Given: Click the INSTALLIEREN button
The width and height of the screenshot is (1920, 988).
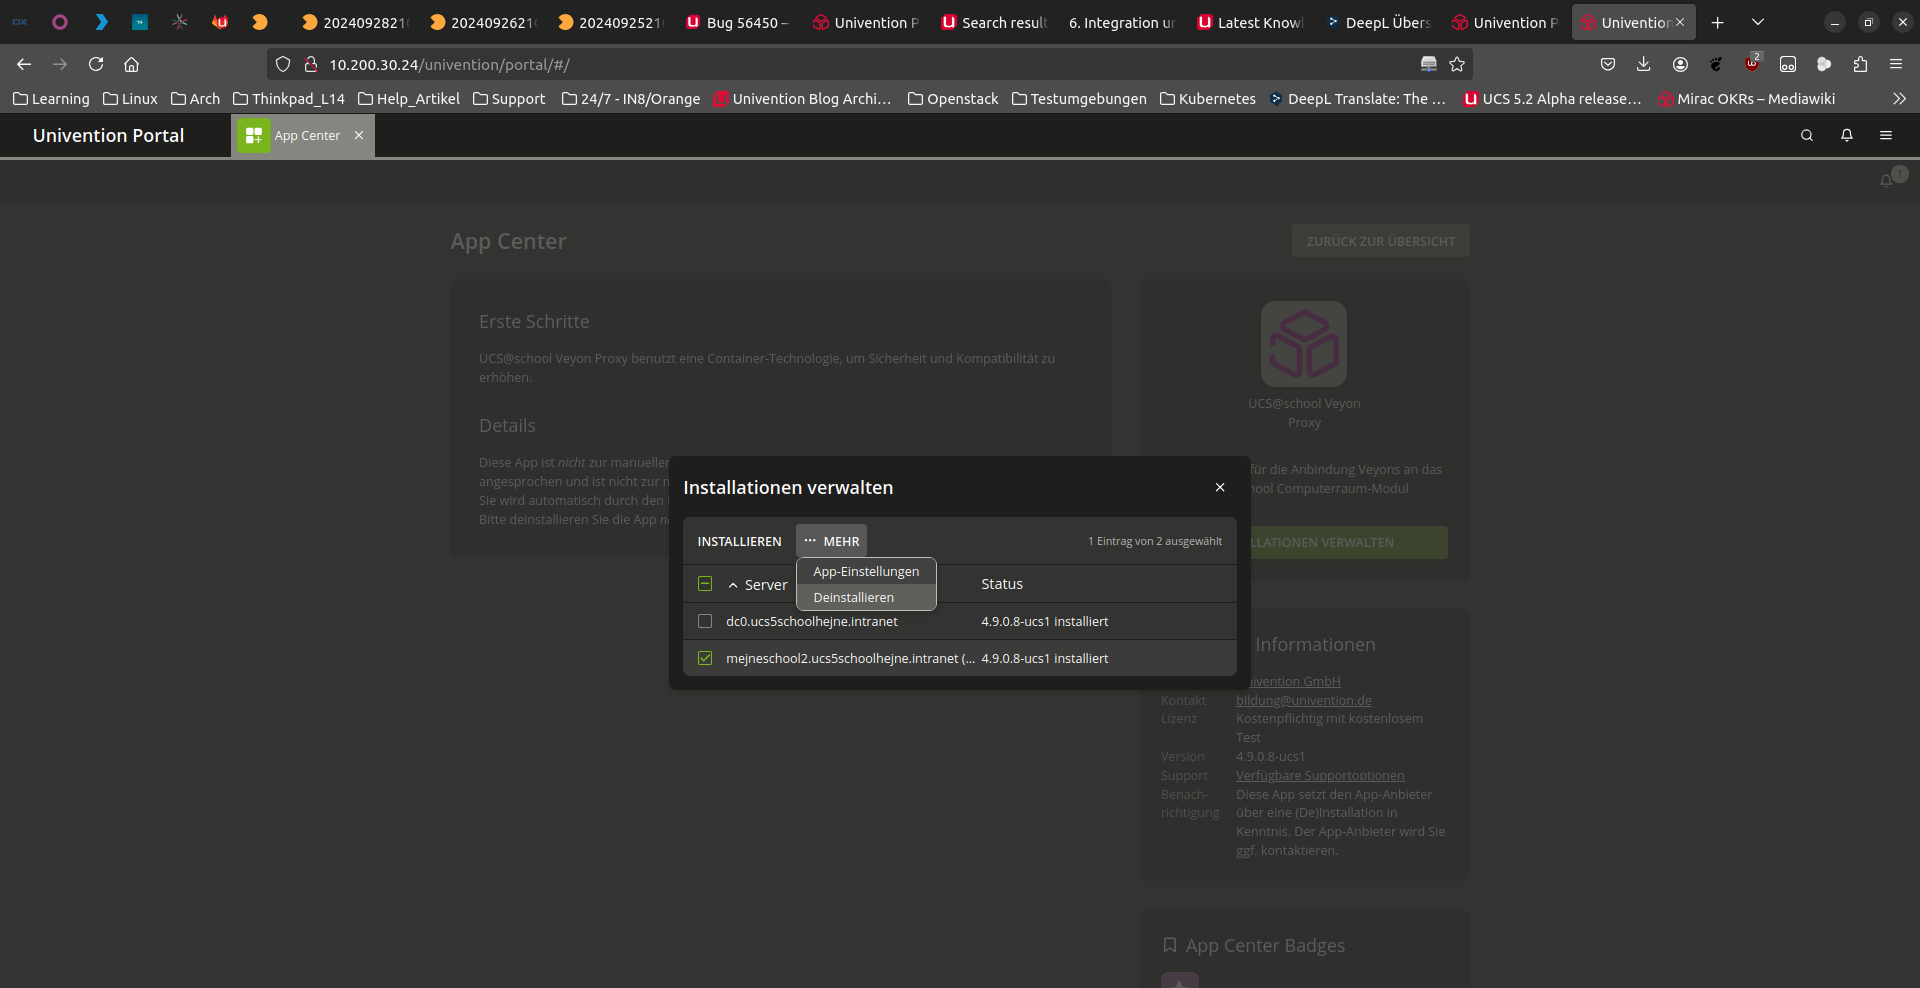Looking at the screenshot, I should coord(739,541).
